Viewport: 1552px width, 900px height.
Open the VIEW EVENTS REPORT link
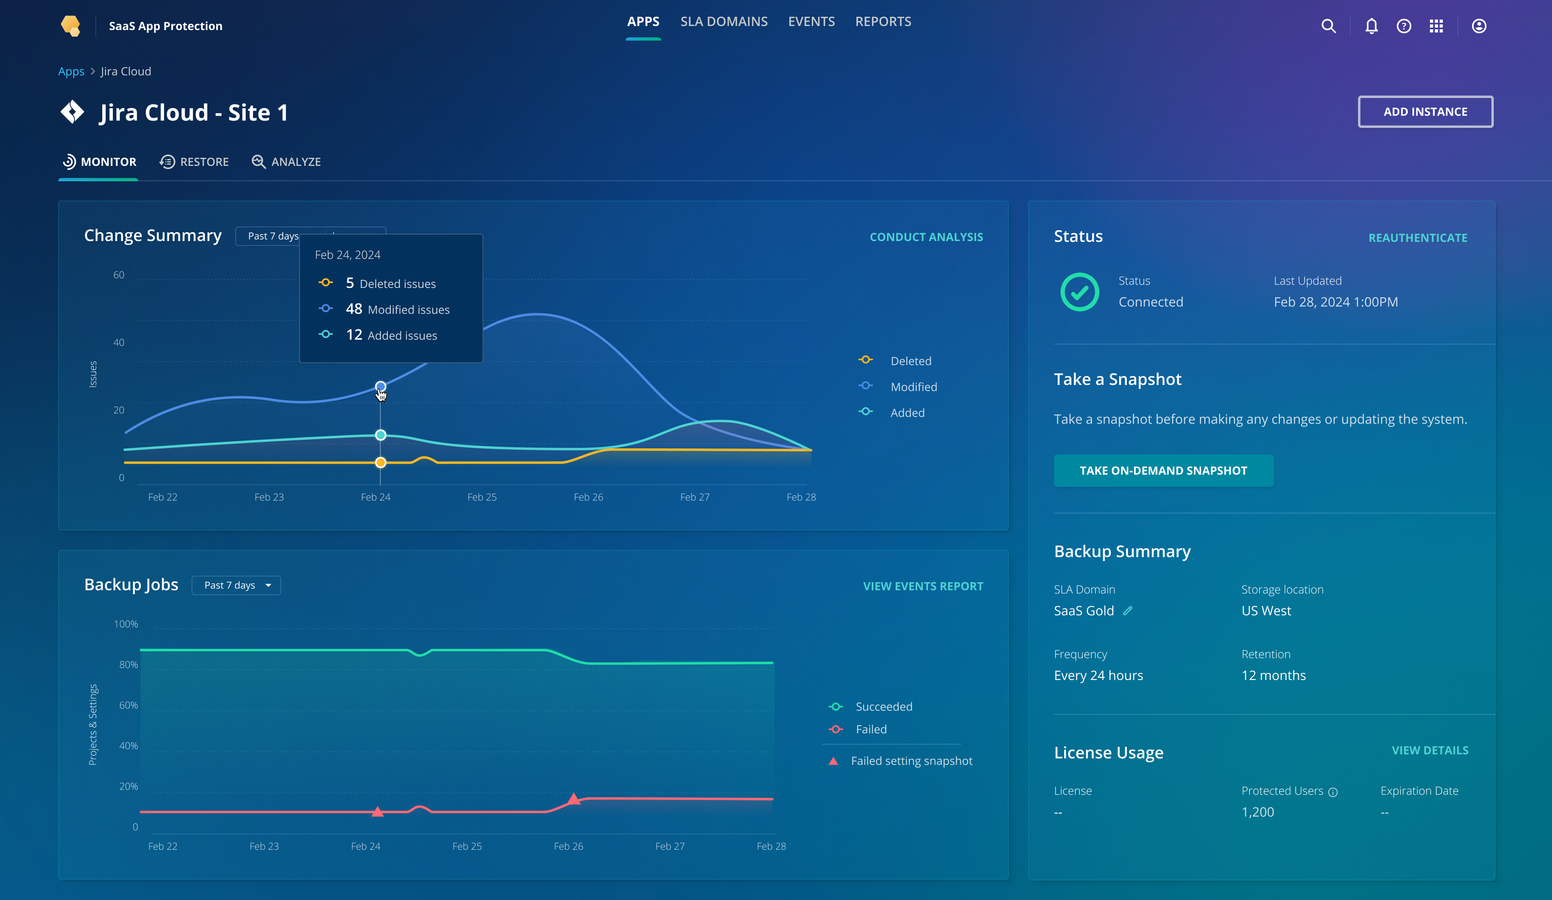pyautogui.click(x=923, y=586)
